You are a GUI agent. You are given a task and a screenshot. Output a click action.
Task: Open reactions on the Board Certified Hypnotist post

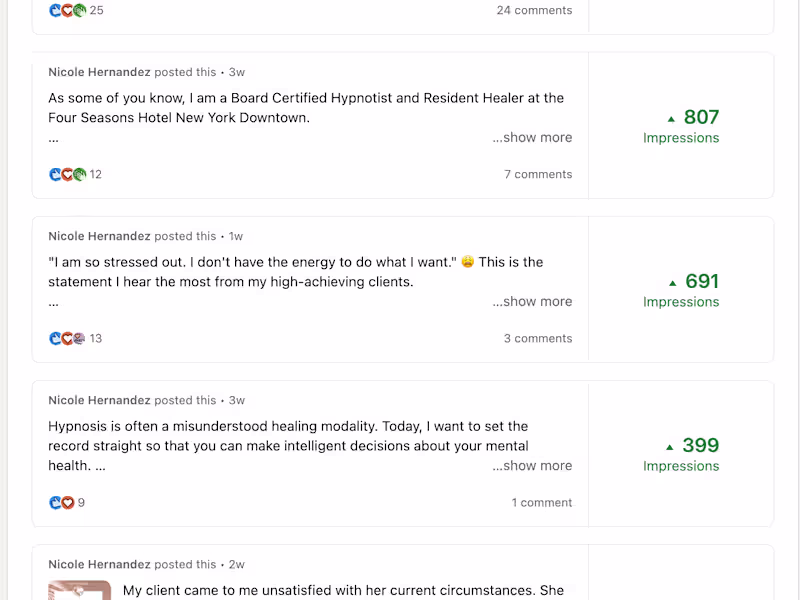pyautogui.click(x=67, y=174)
